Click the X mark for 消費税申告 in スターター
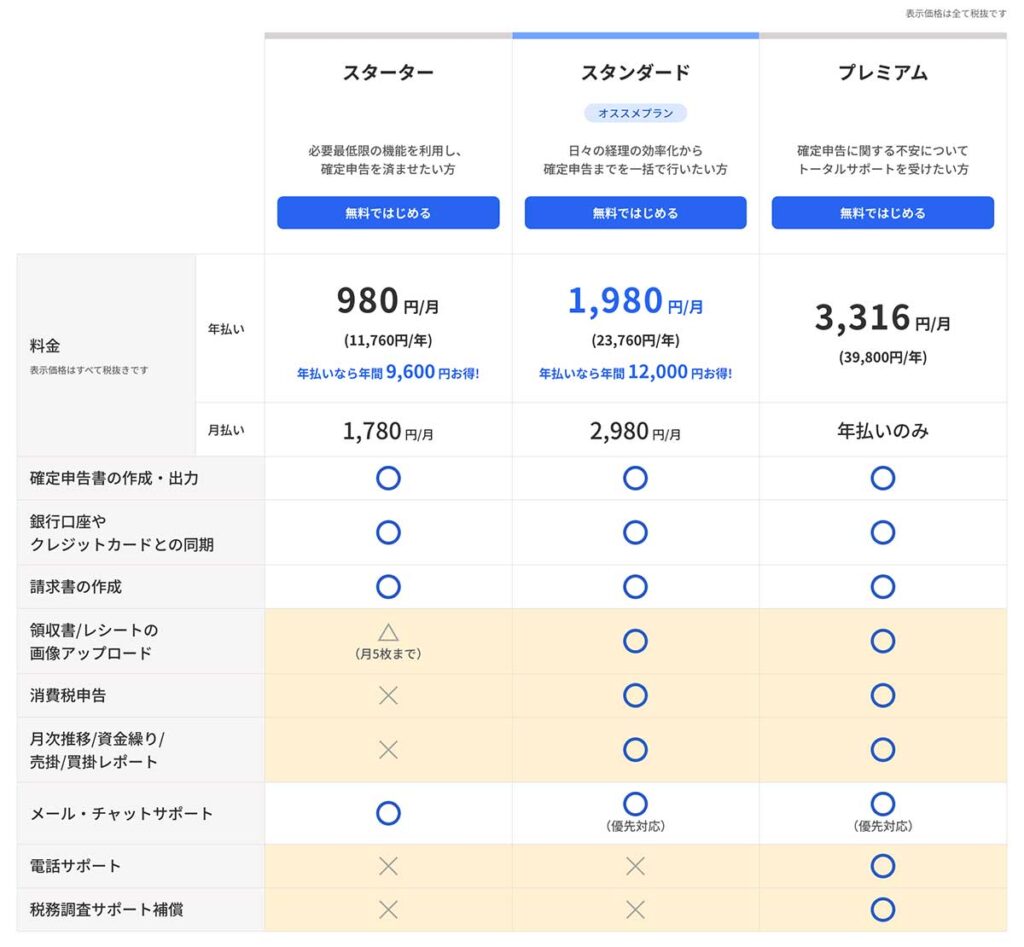Image resolution: width=1024 pixels, height=947 pixels. click(x=388, y=696)
